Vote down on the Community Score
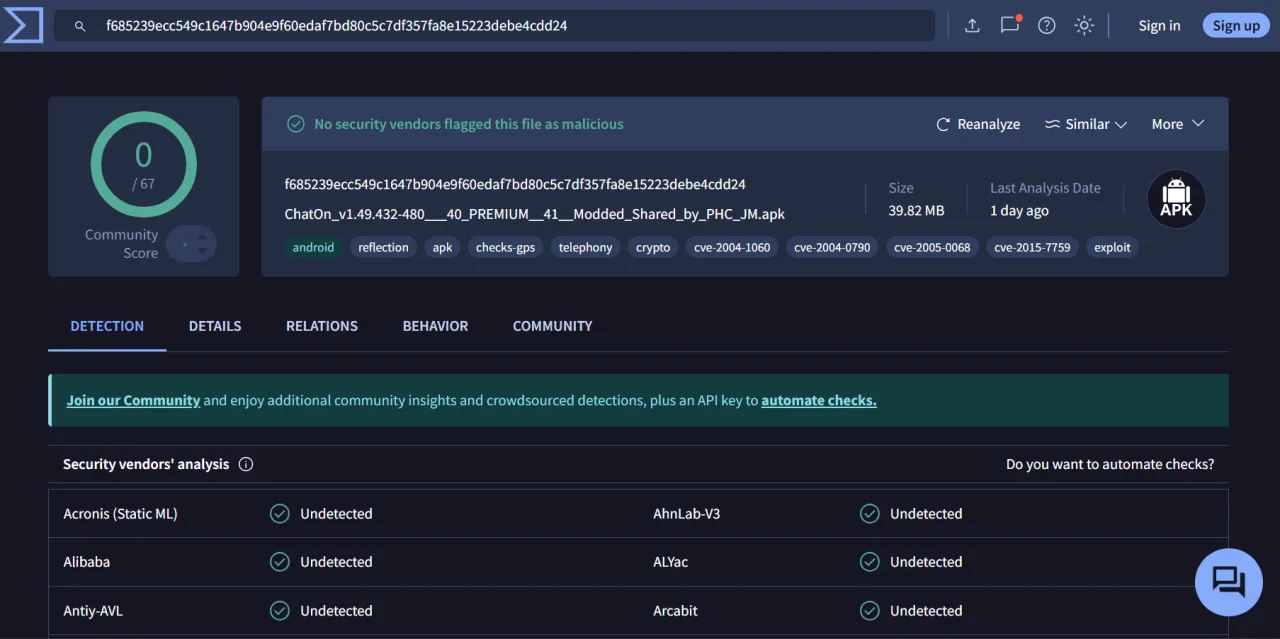Screen dimensions: 1280x639 tap(202, 250)
